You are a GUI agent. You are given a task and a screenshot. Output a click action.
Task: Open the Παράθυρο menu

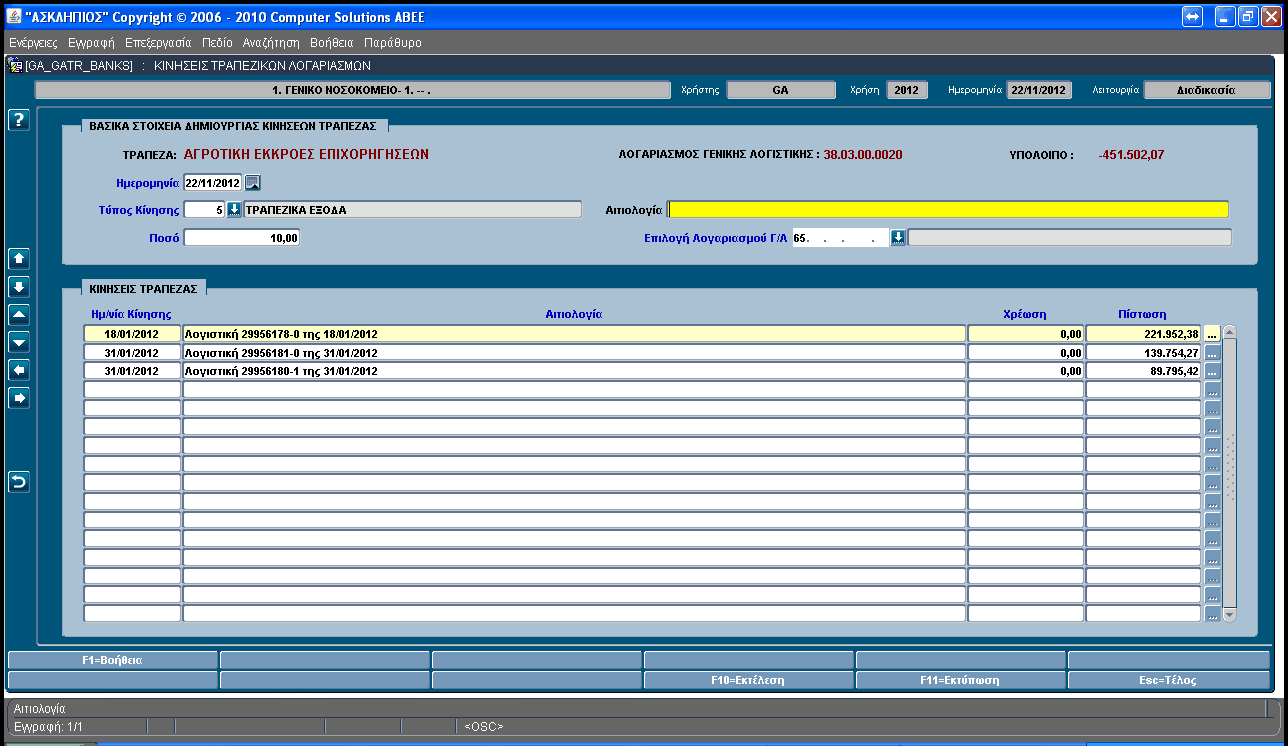[x=393, y=43]
